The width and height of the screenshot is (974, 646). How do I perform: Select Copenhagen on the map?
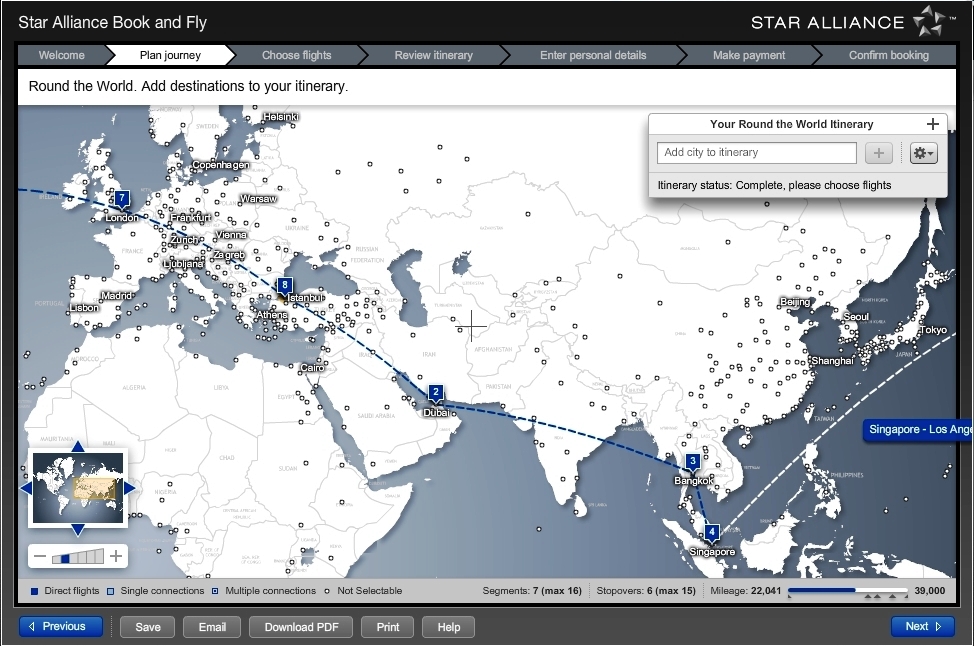click(221, 165)
